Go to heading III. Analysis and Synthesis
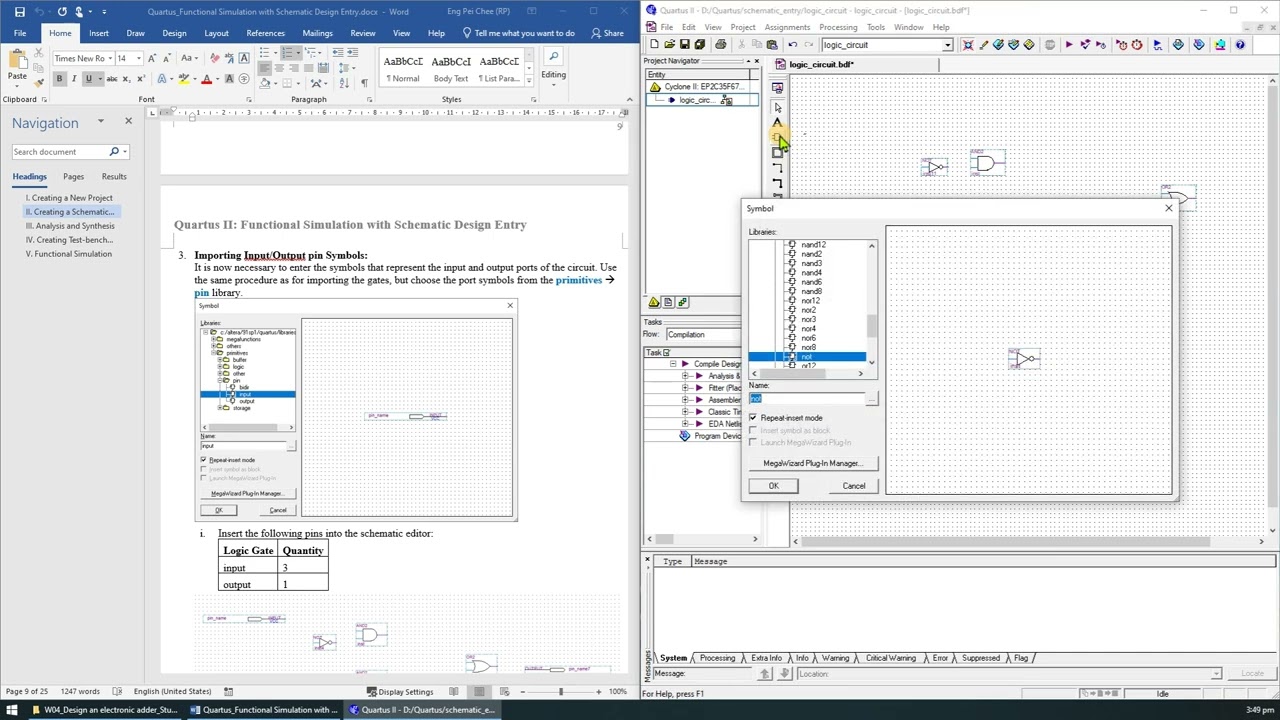 [x=70, y=226]
